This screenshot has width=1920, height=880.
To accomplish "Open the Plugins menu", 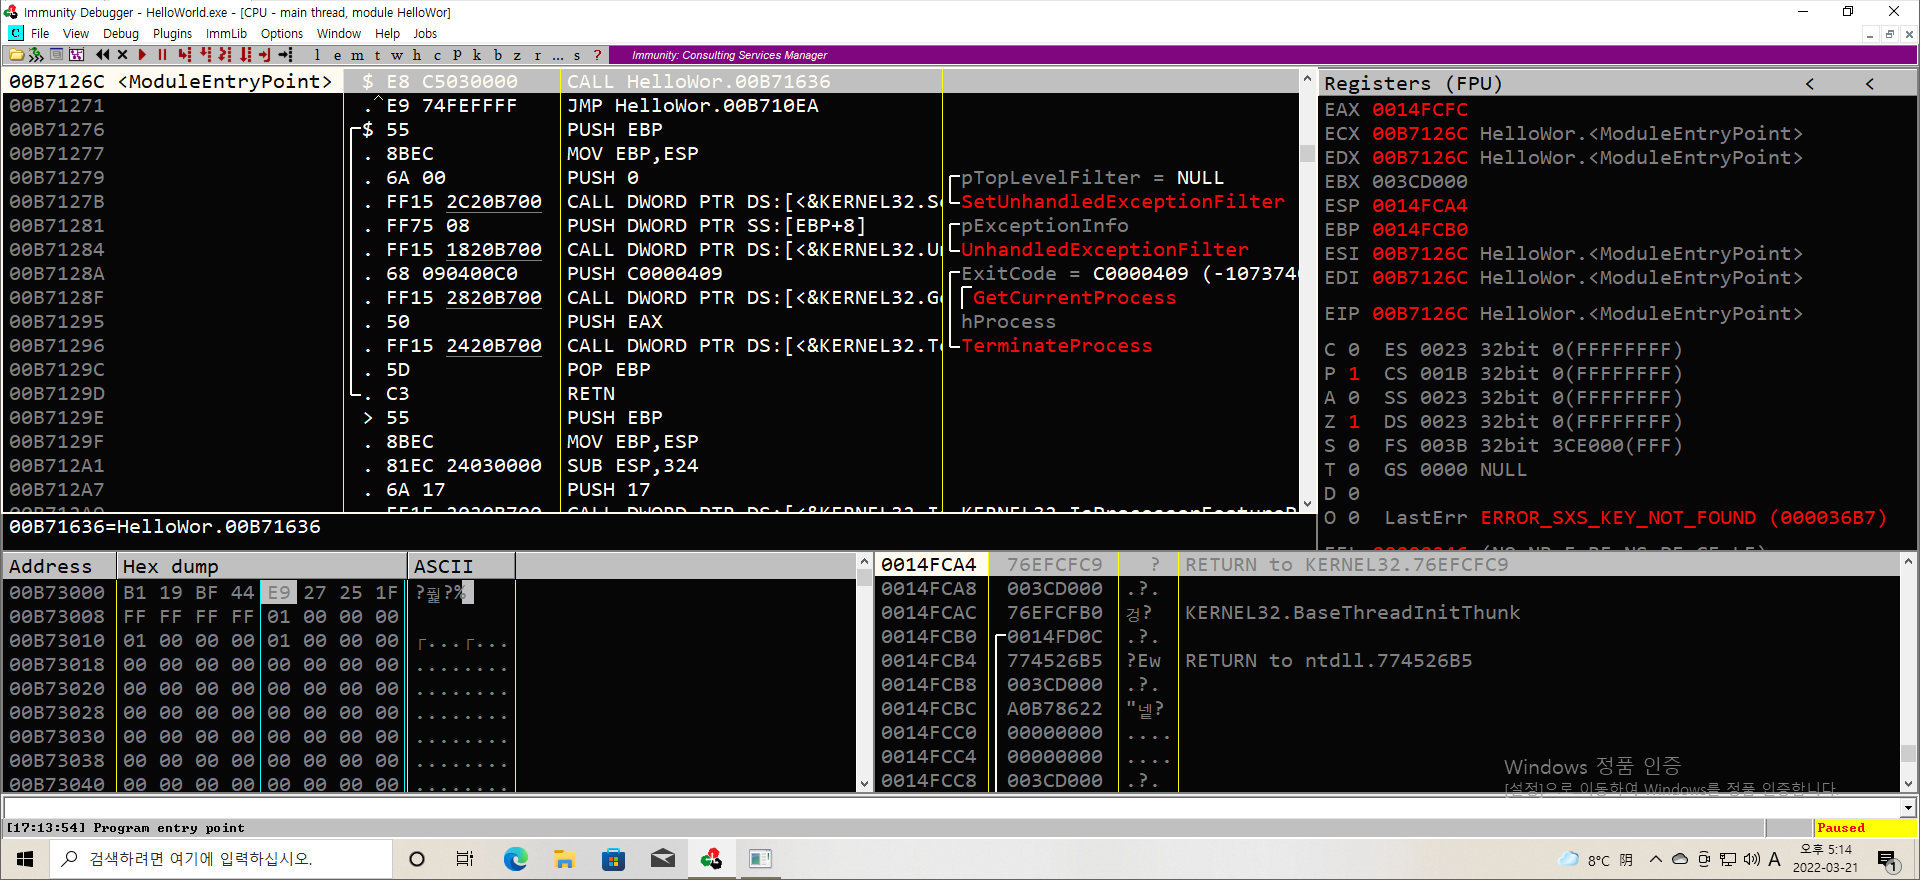I will point(172,33).
